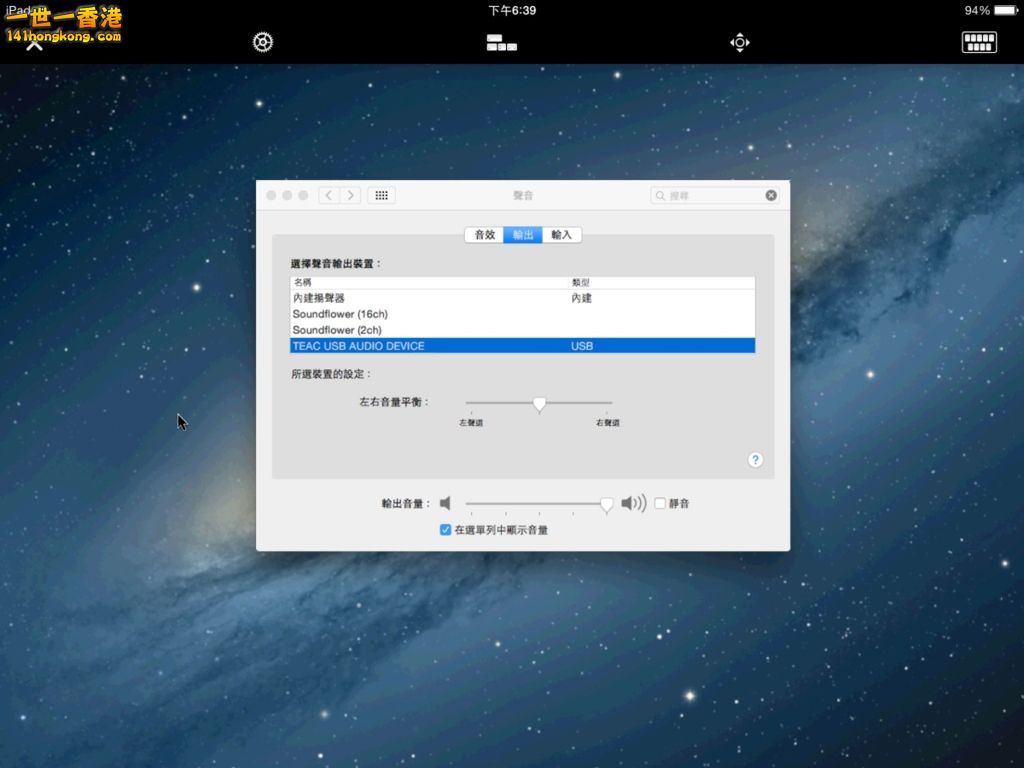
Task: Click the Show All grid button
Action: coord(381,196)
